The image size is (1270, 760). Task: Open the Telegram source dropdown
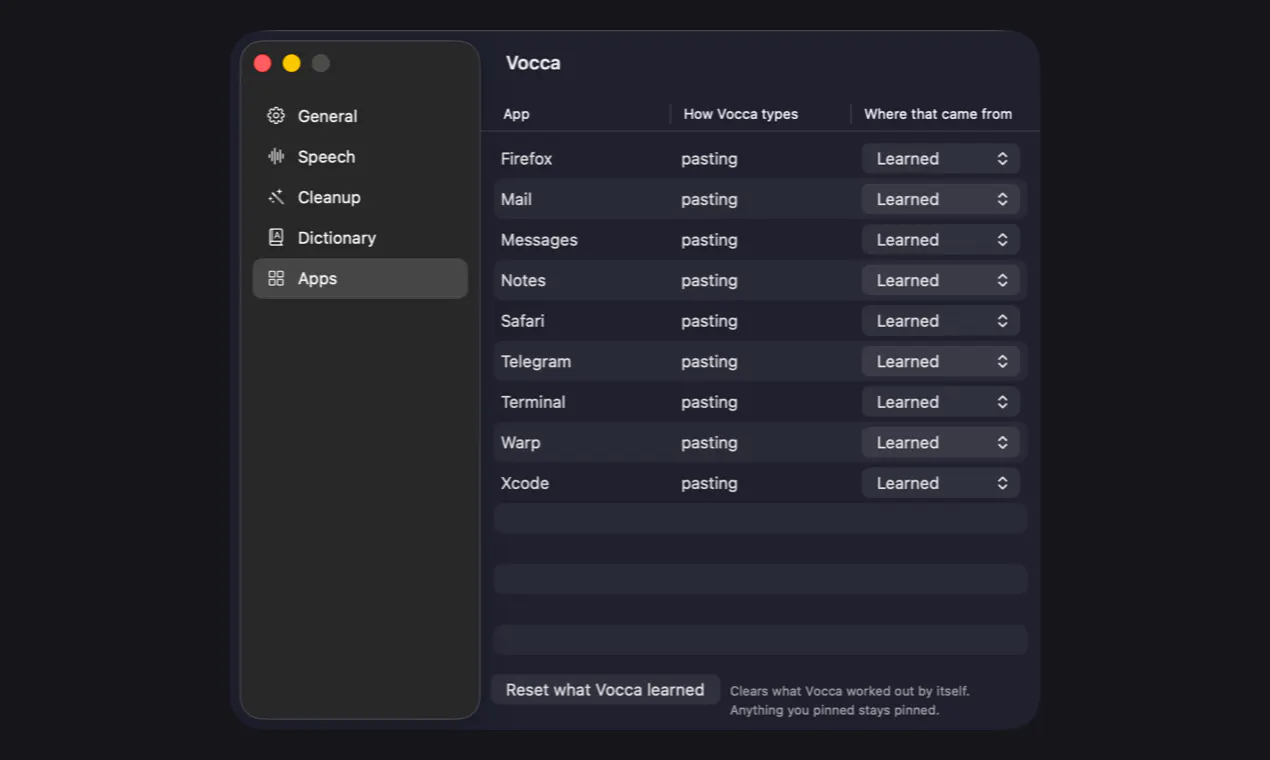tap(941, 361)
